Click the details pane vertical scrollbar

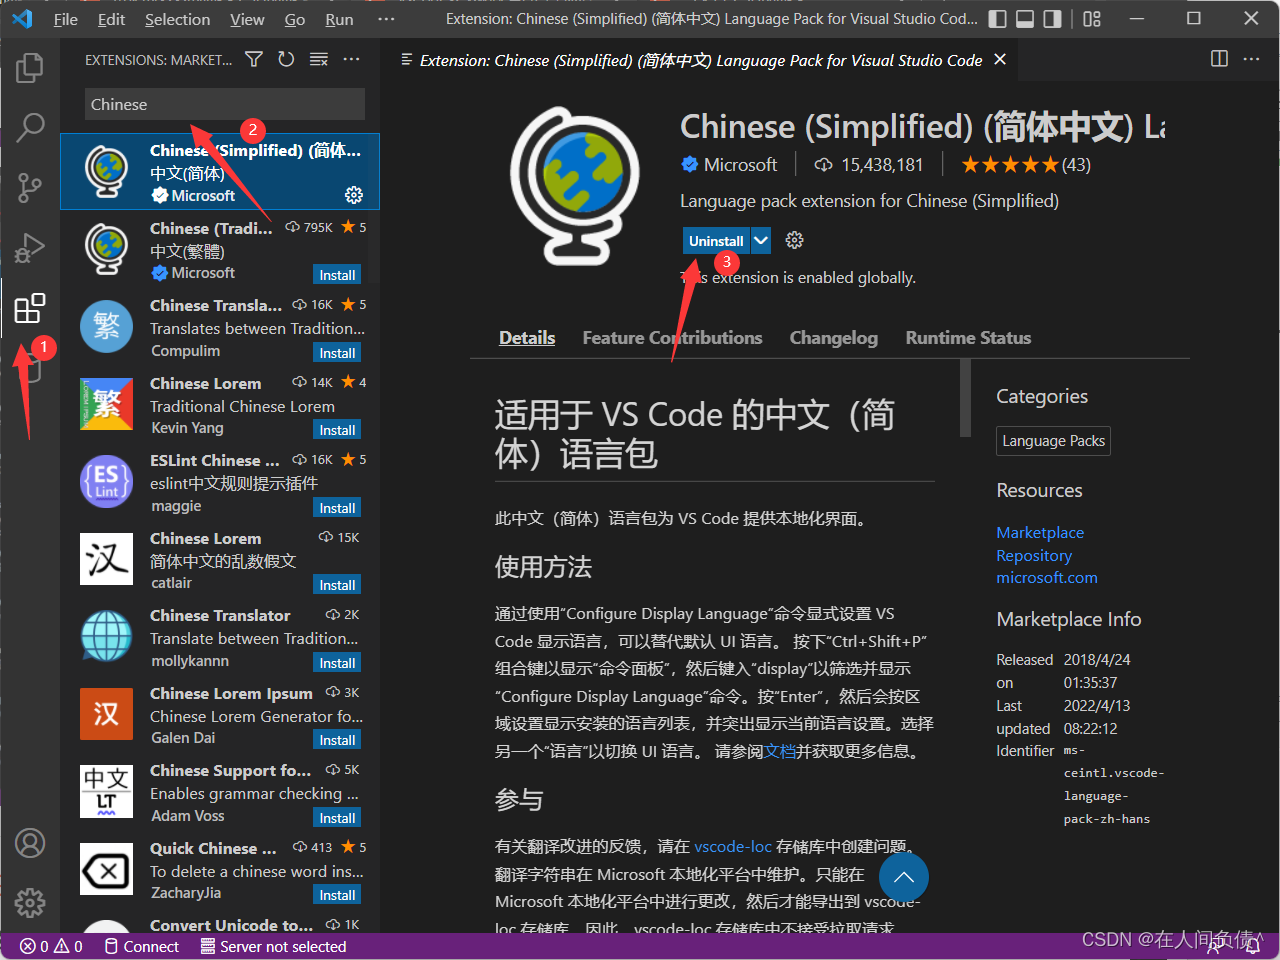click(965, 398)
